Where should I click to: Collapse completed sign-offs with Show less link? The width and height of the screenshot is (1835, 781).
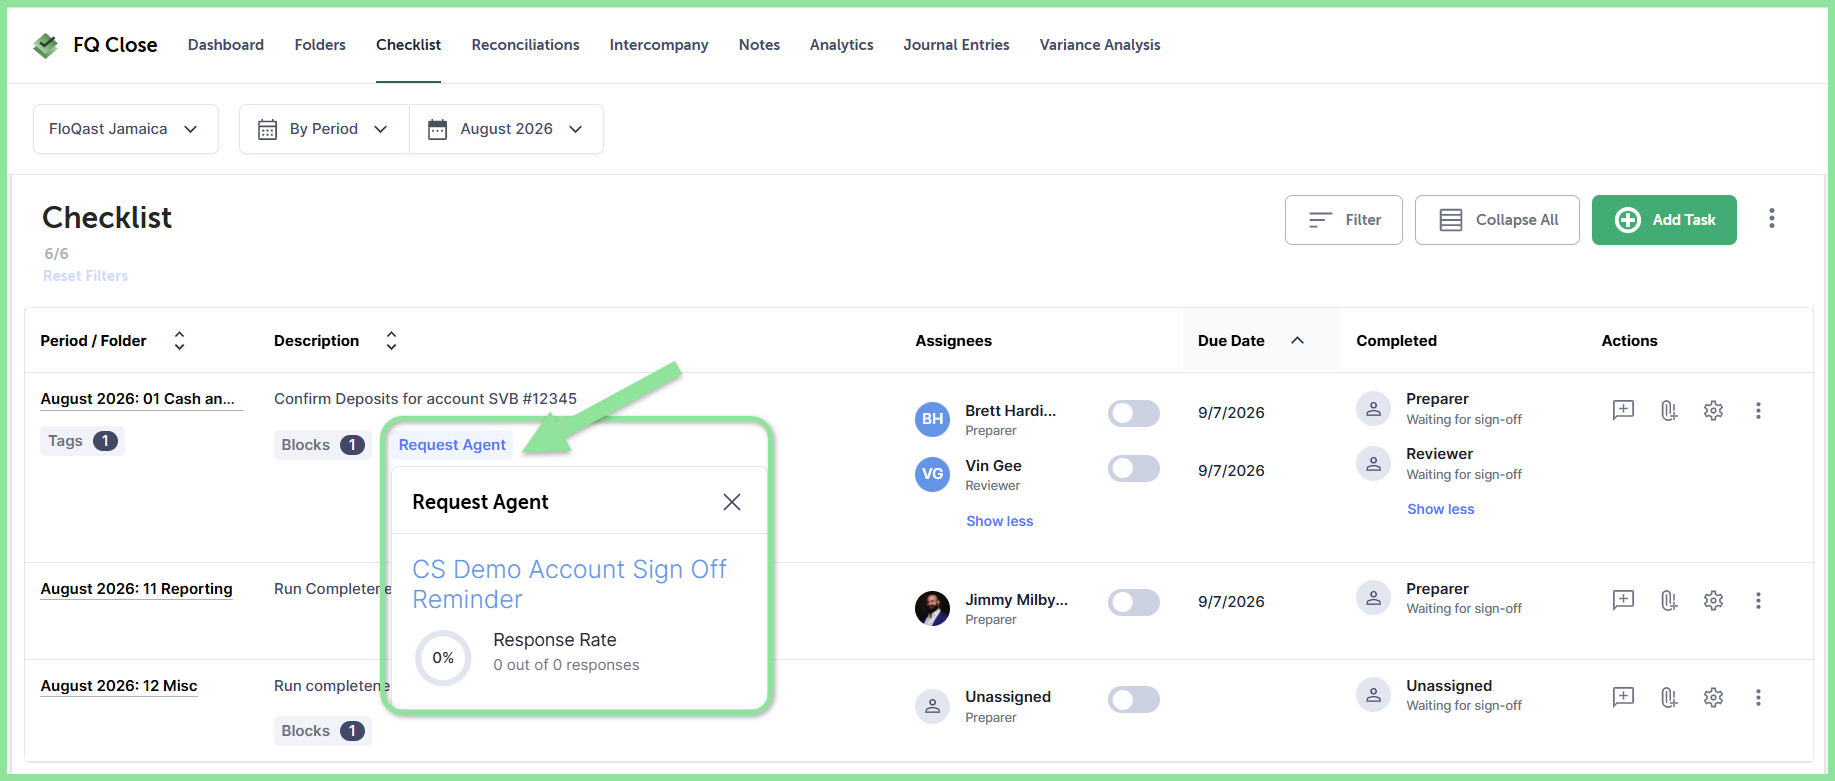[x=1441, y=509]
